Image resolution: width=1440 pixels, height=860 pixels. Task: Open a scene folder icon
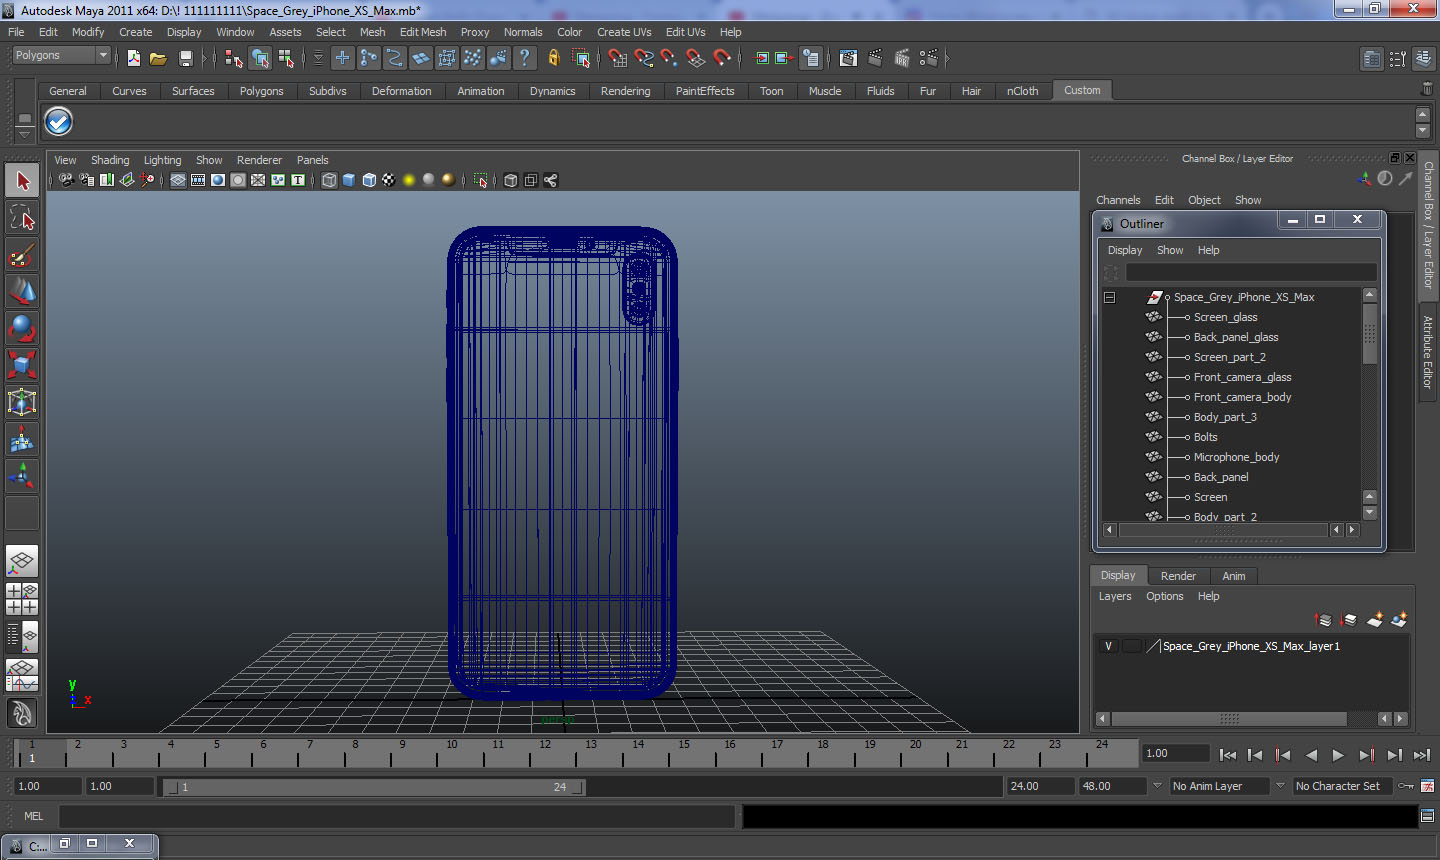tap(158, 58)
